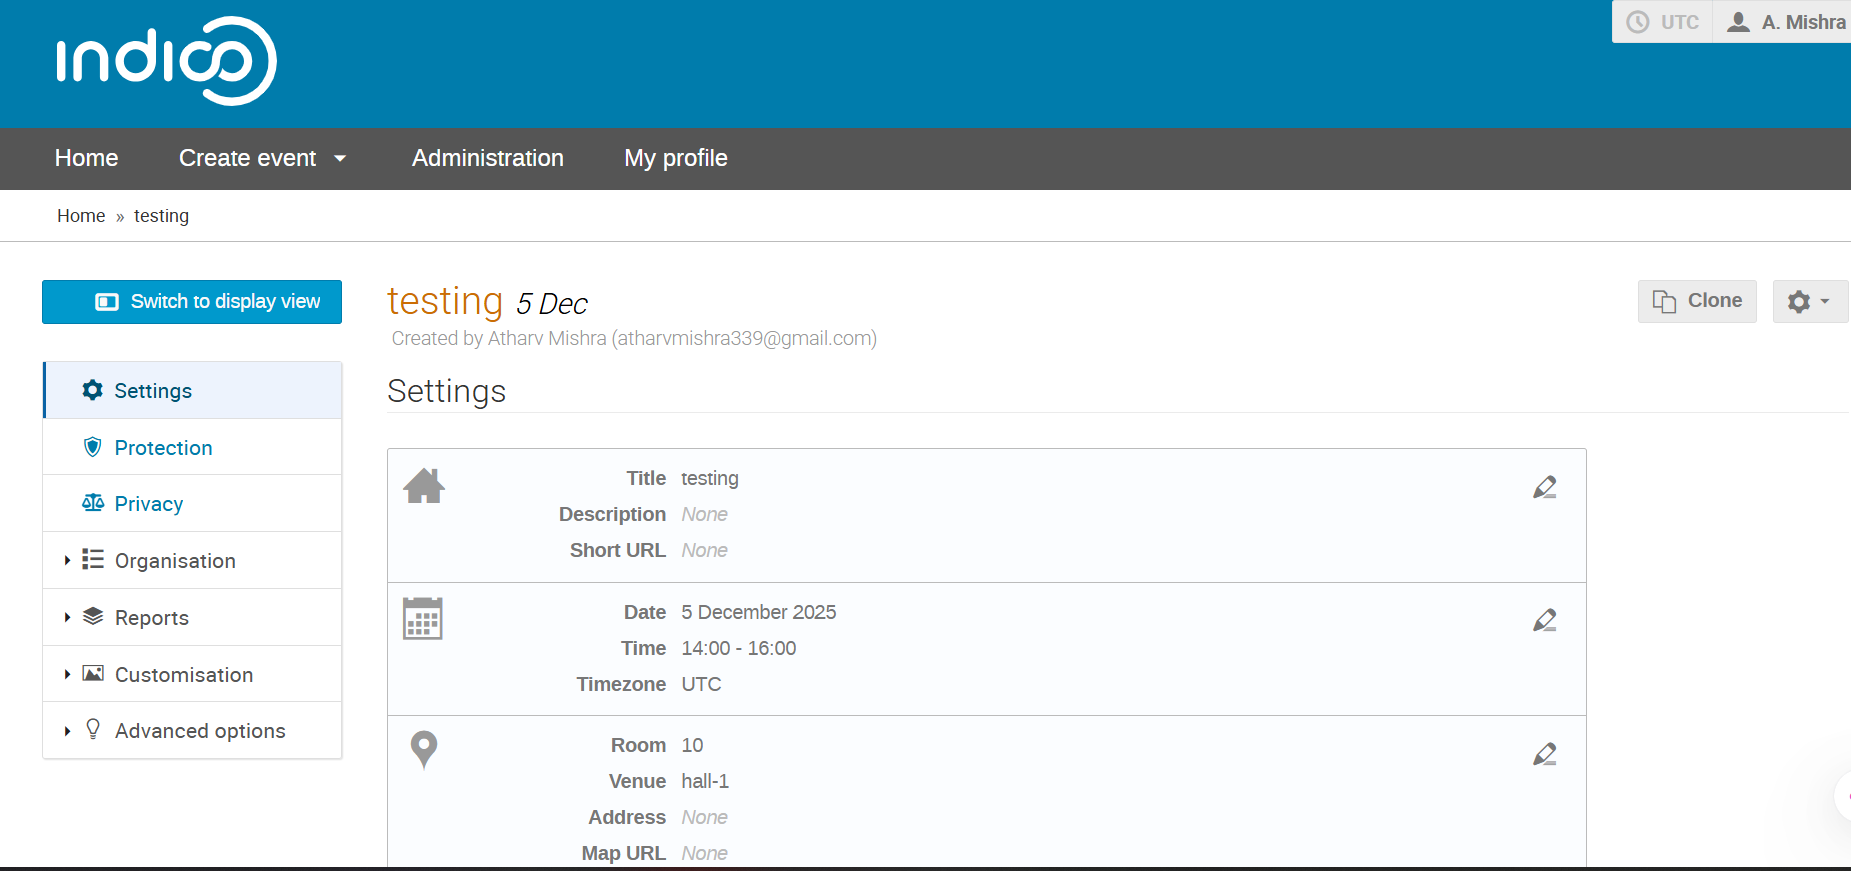Click the UTC timezone clock icon
1851x871 pixels.
click(x=1638, y=22)
